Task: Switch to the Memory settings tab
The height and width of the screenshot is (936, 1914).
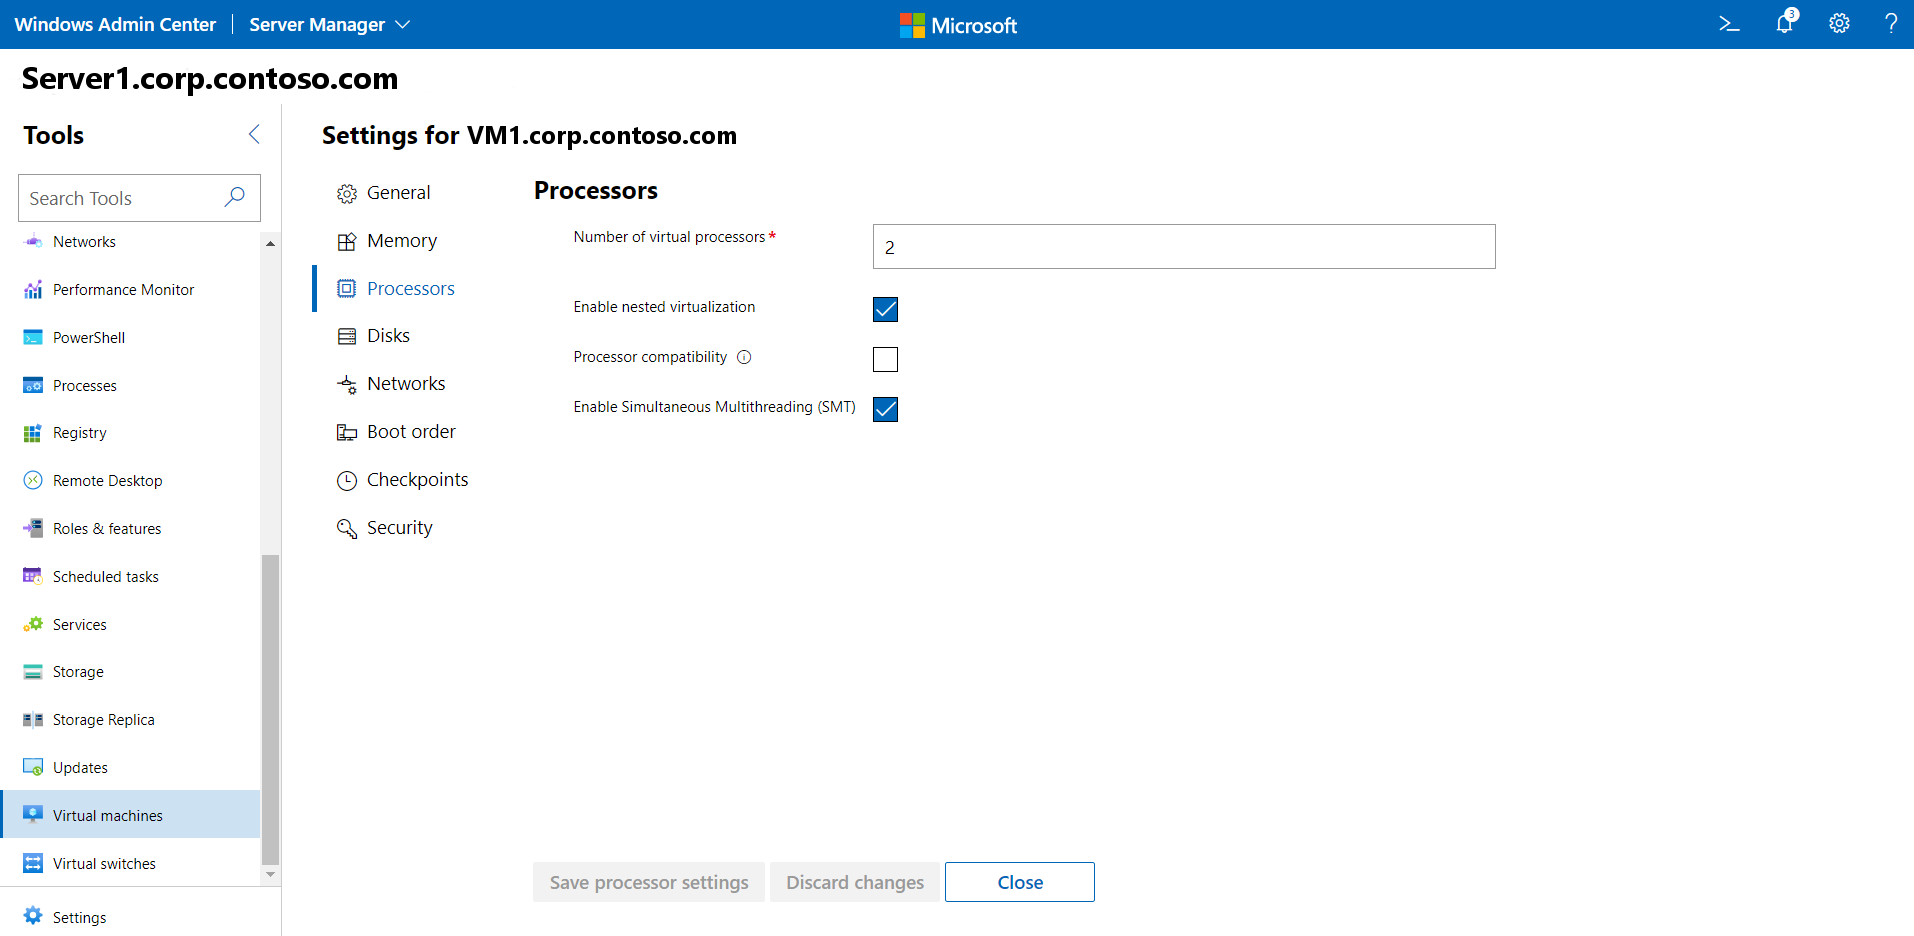Action: [401, 240]
